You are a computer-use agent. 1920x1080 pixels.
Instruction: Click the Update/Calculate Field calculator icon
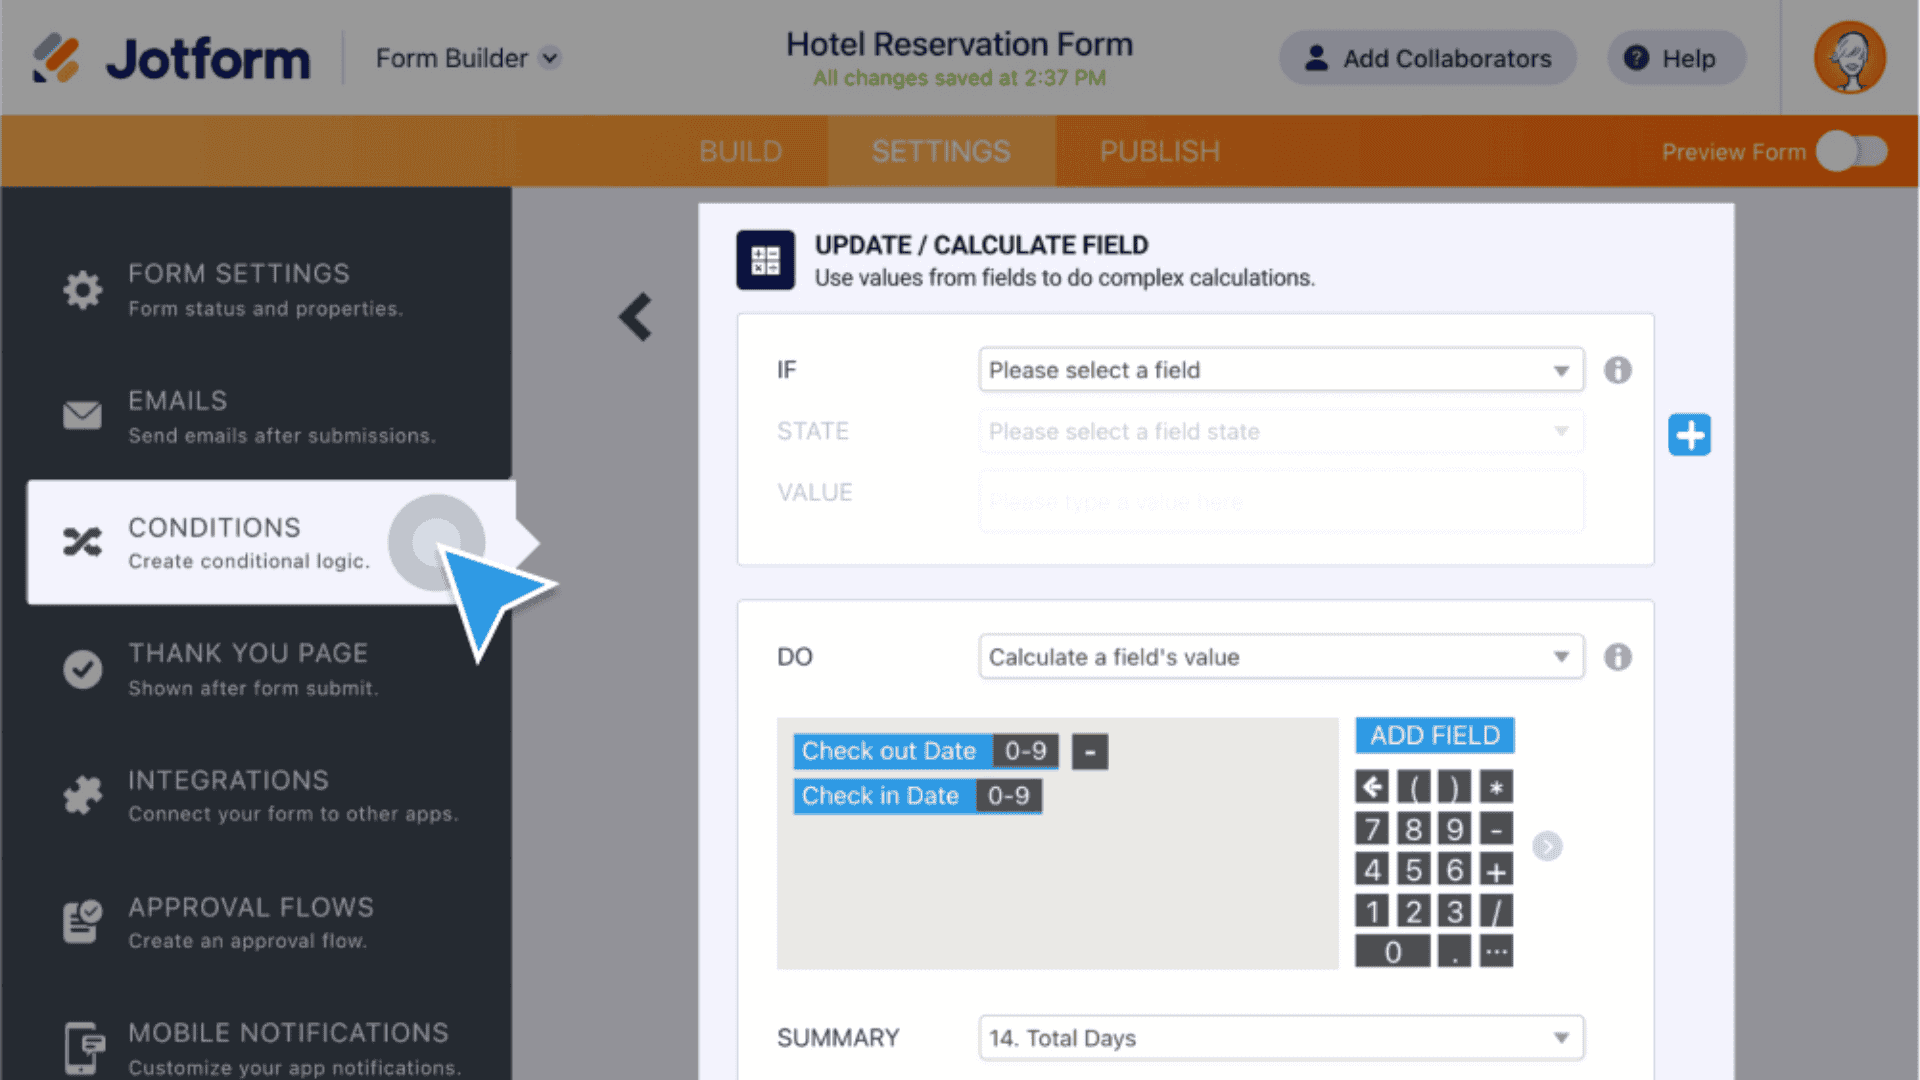pyautogui.click(x=765, y=260)
